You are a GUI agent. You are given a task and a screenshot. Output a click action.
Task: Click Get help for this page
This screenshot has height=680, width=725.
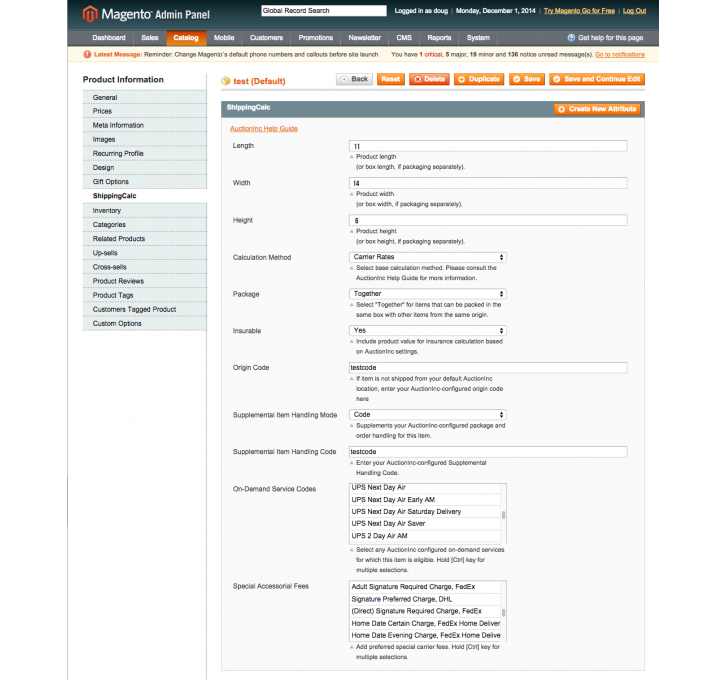click(x=610, y=38)
